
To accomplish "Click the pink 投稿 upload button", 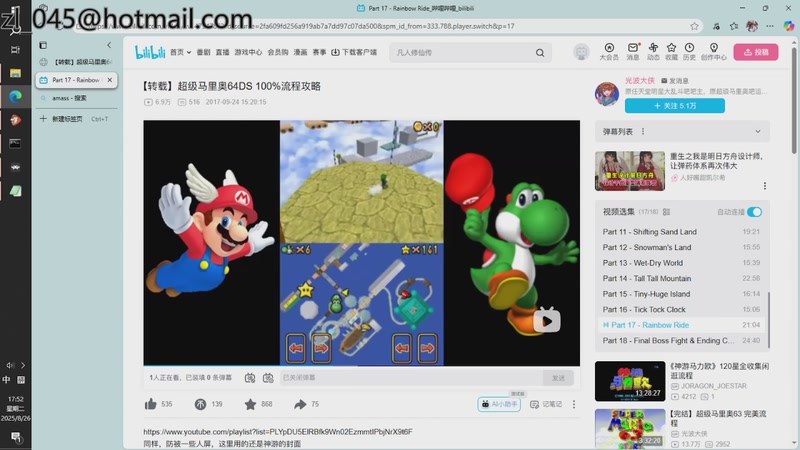I will click(756, 52).
